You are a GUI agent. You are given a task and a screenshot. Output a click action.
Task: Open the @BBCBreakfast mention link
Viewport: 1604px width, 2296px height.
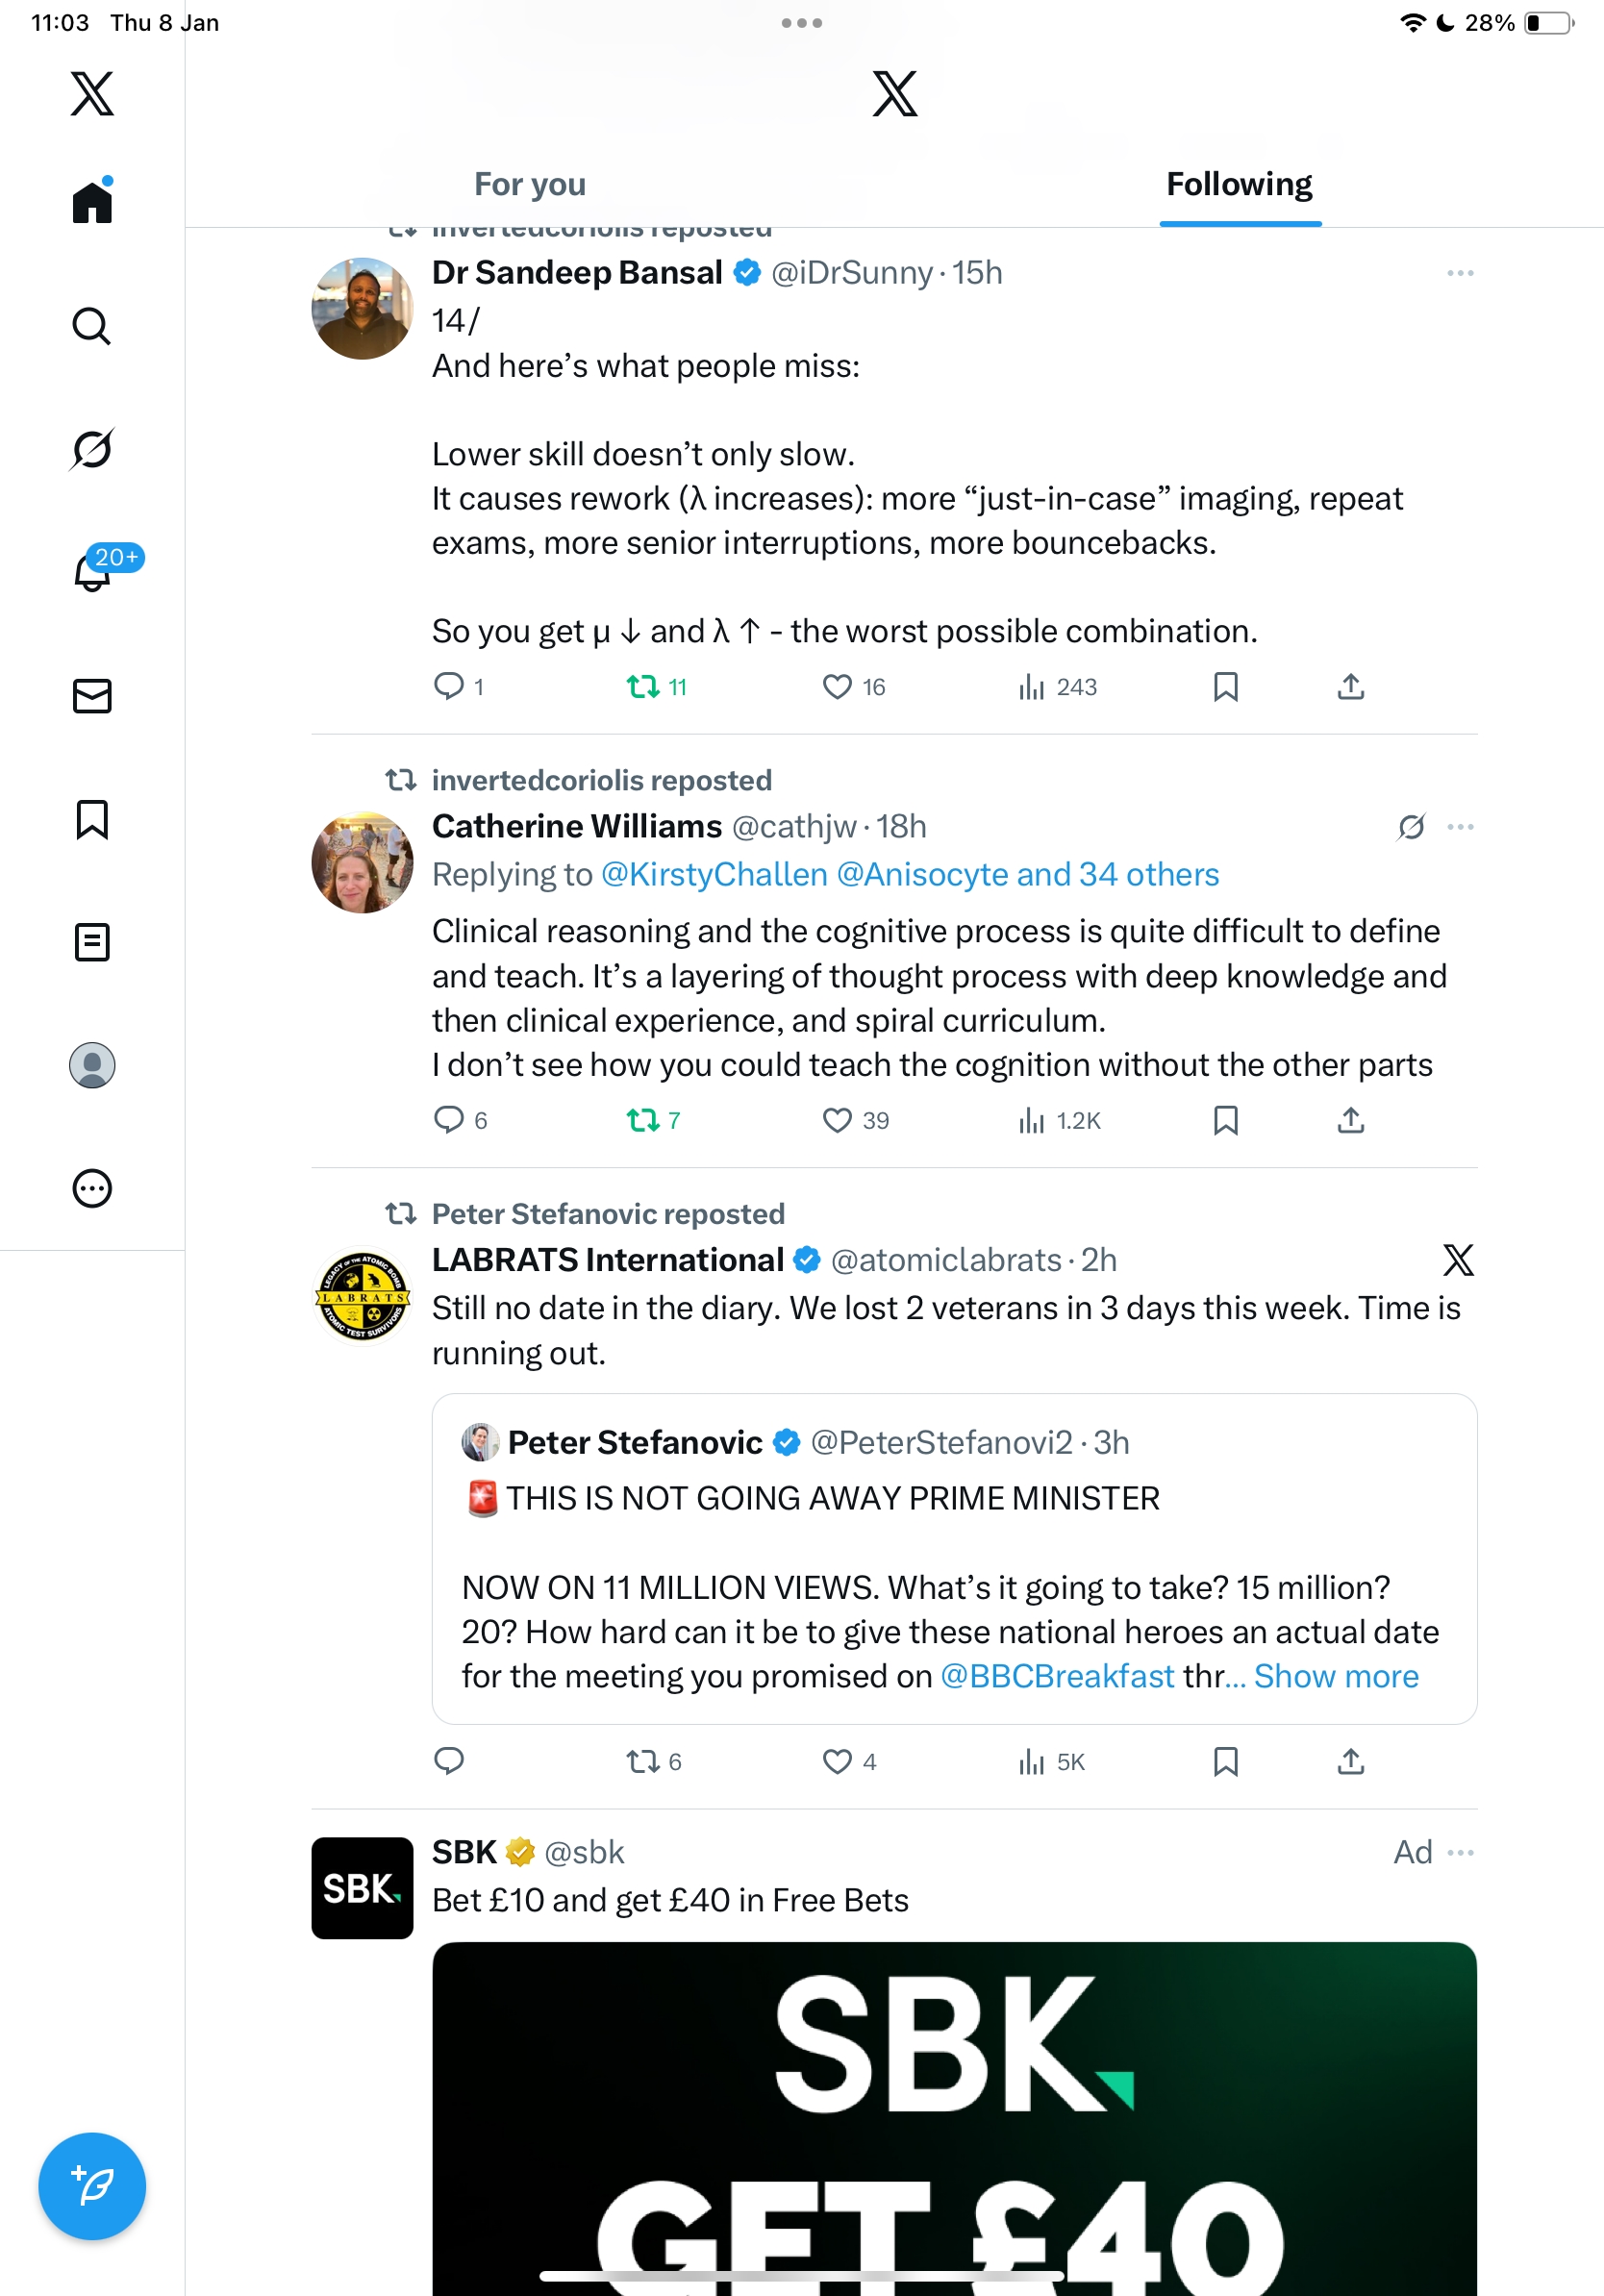[x=1057, y=1676]
